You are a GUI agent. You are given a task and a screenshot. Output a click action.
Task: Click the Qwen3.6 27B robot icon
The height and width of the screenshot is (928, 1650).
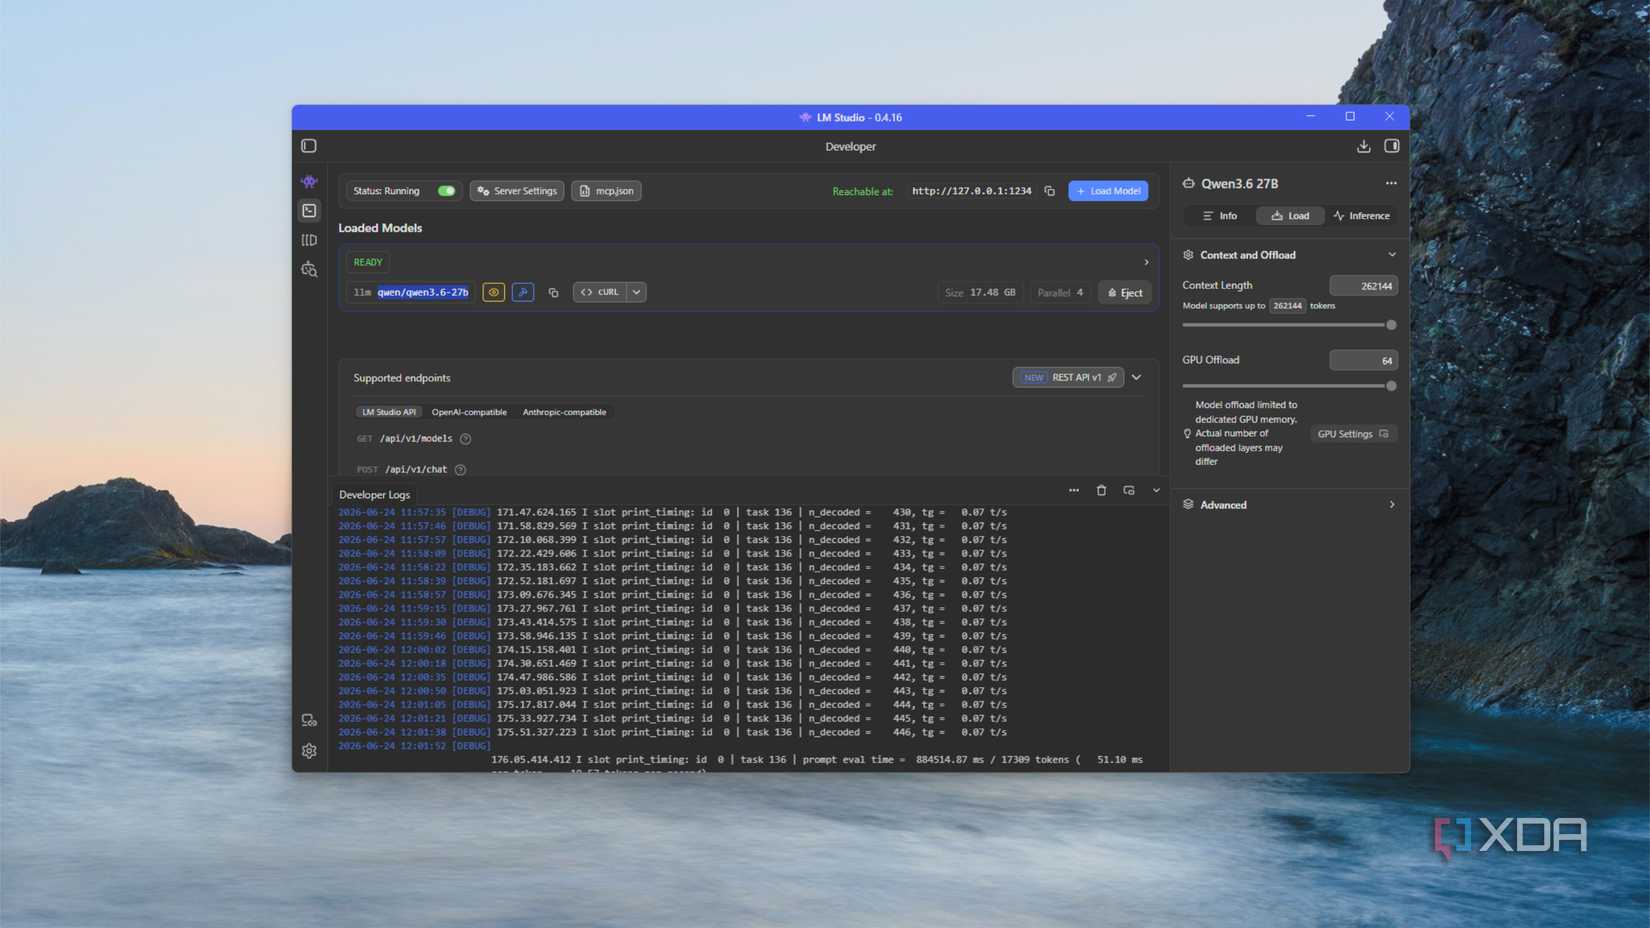pyautogui.click(x=1188, y=184)
